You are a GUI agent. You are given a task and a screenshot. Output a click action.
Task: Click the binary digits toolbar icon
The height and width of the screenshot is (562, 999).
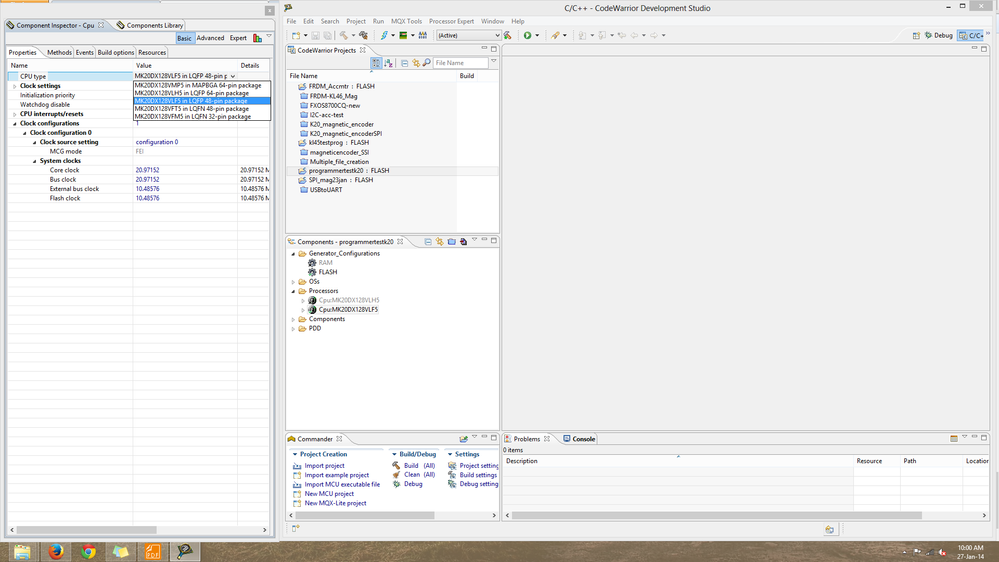click(x=422, y=36)
